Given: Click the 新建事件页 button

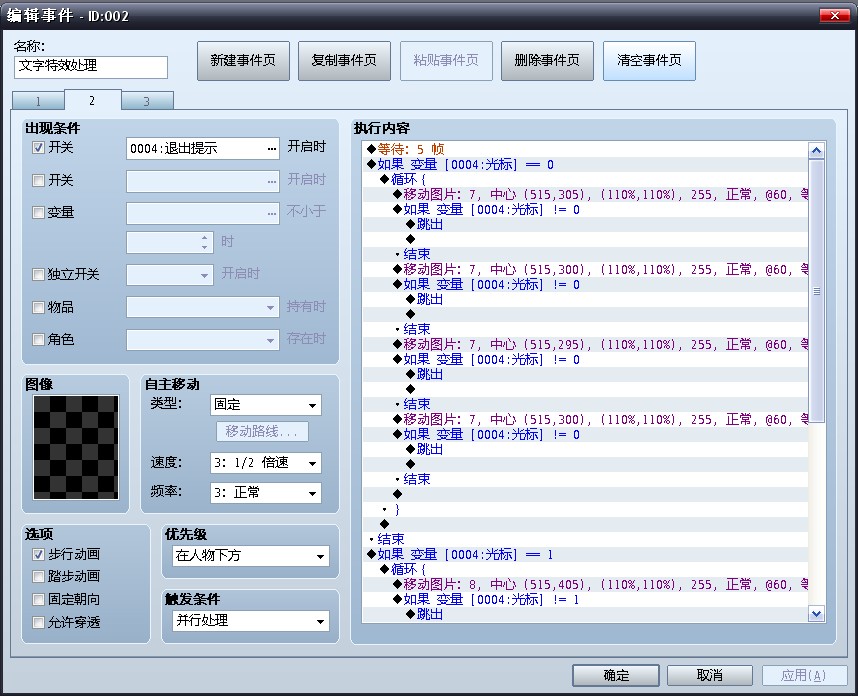Looking at the screenshot, I should [244, 61].
